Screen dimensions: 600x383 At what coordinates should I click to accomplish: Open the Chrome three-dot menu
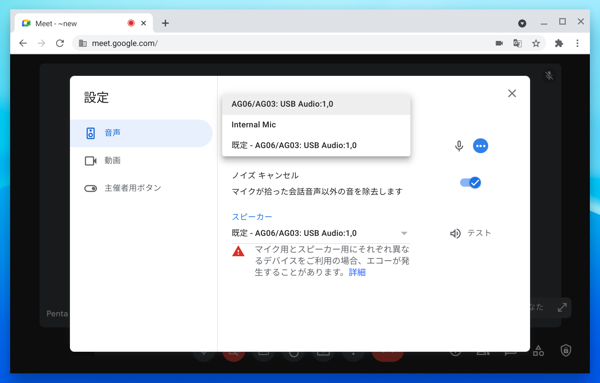577,43
